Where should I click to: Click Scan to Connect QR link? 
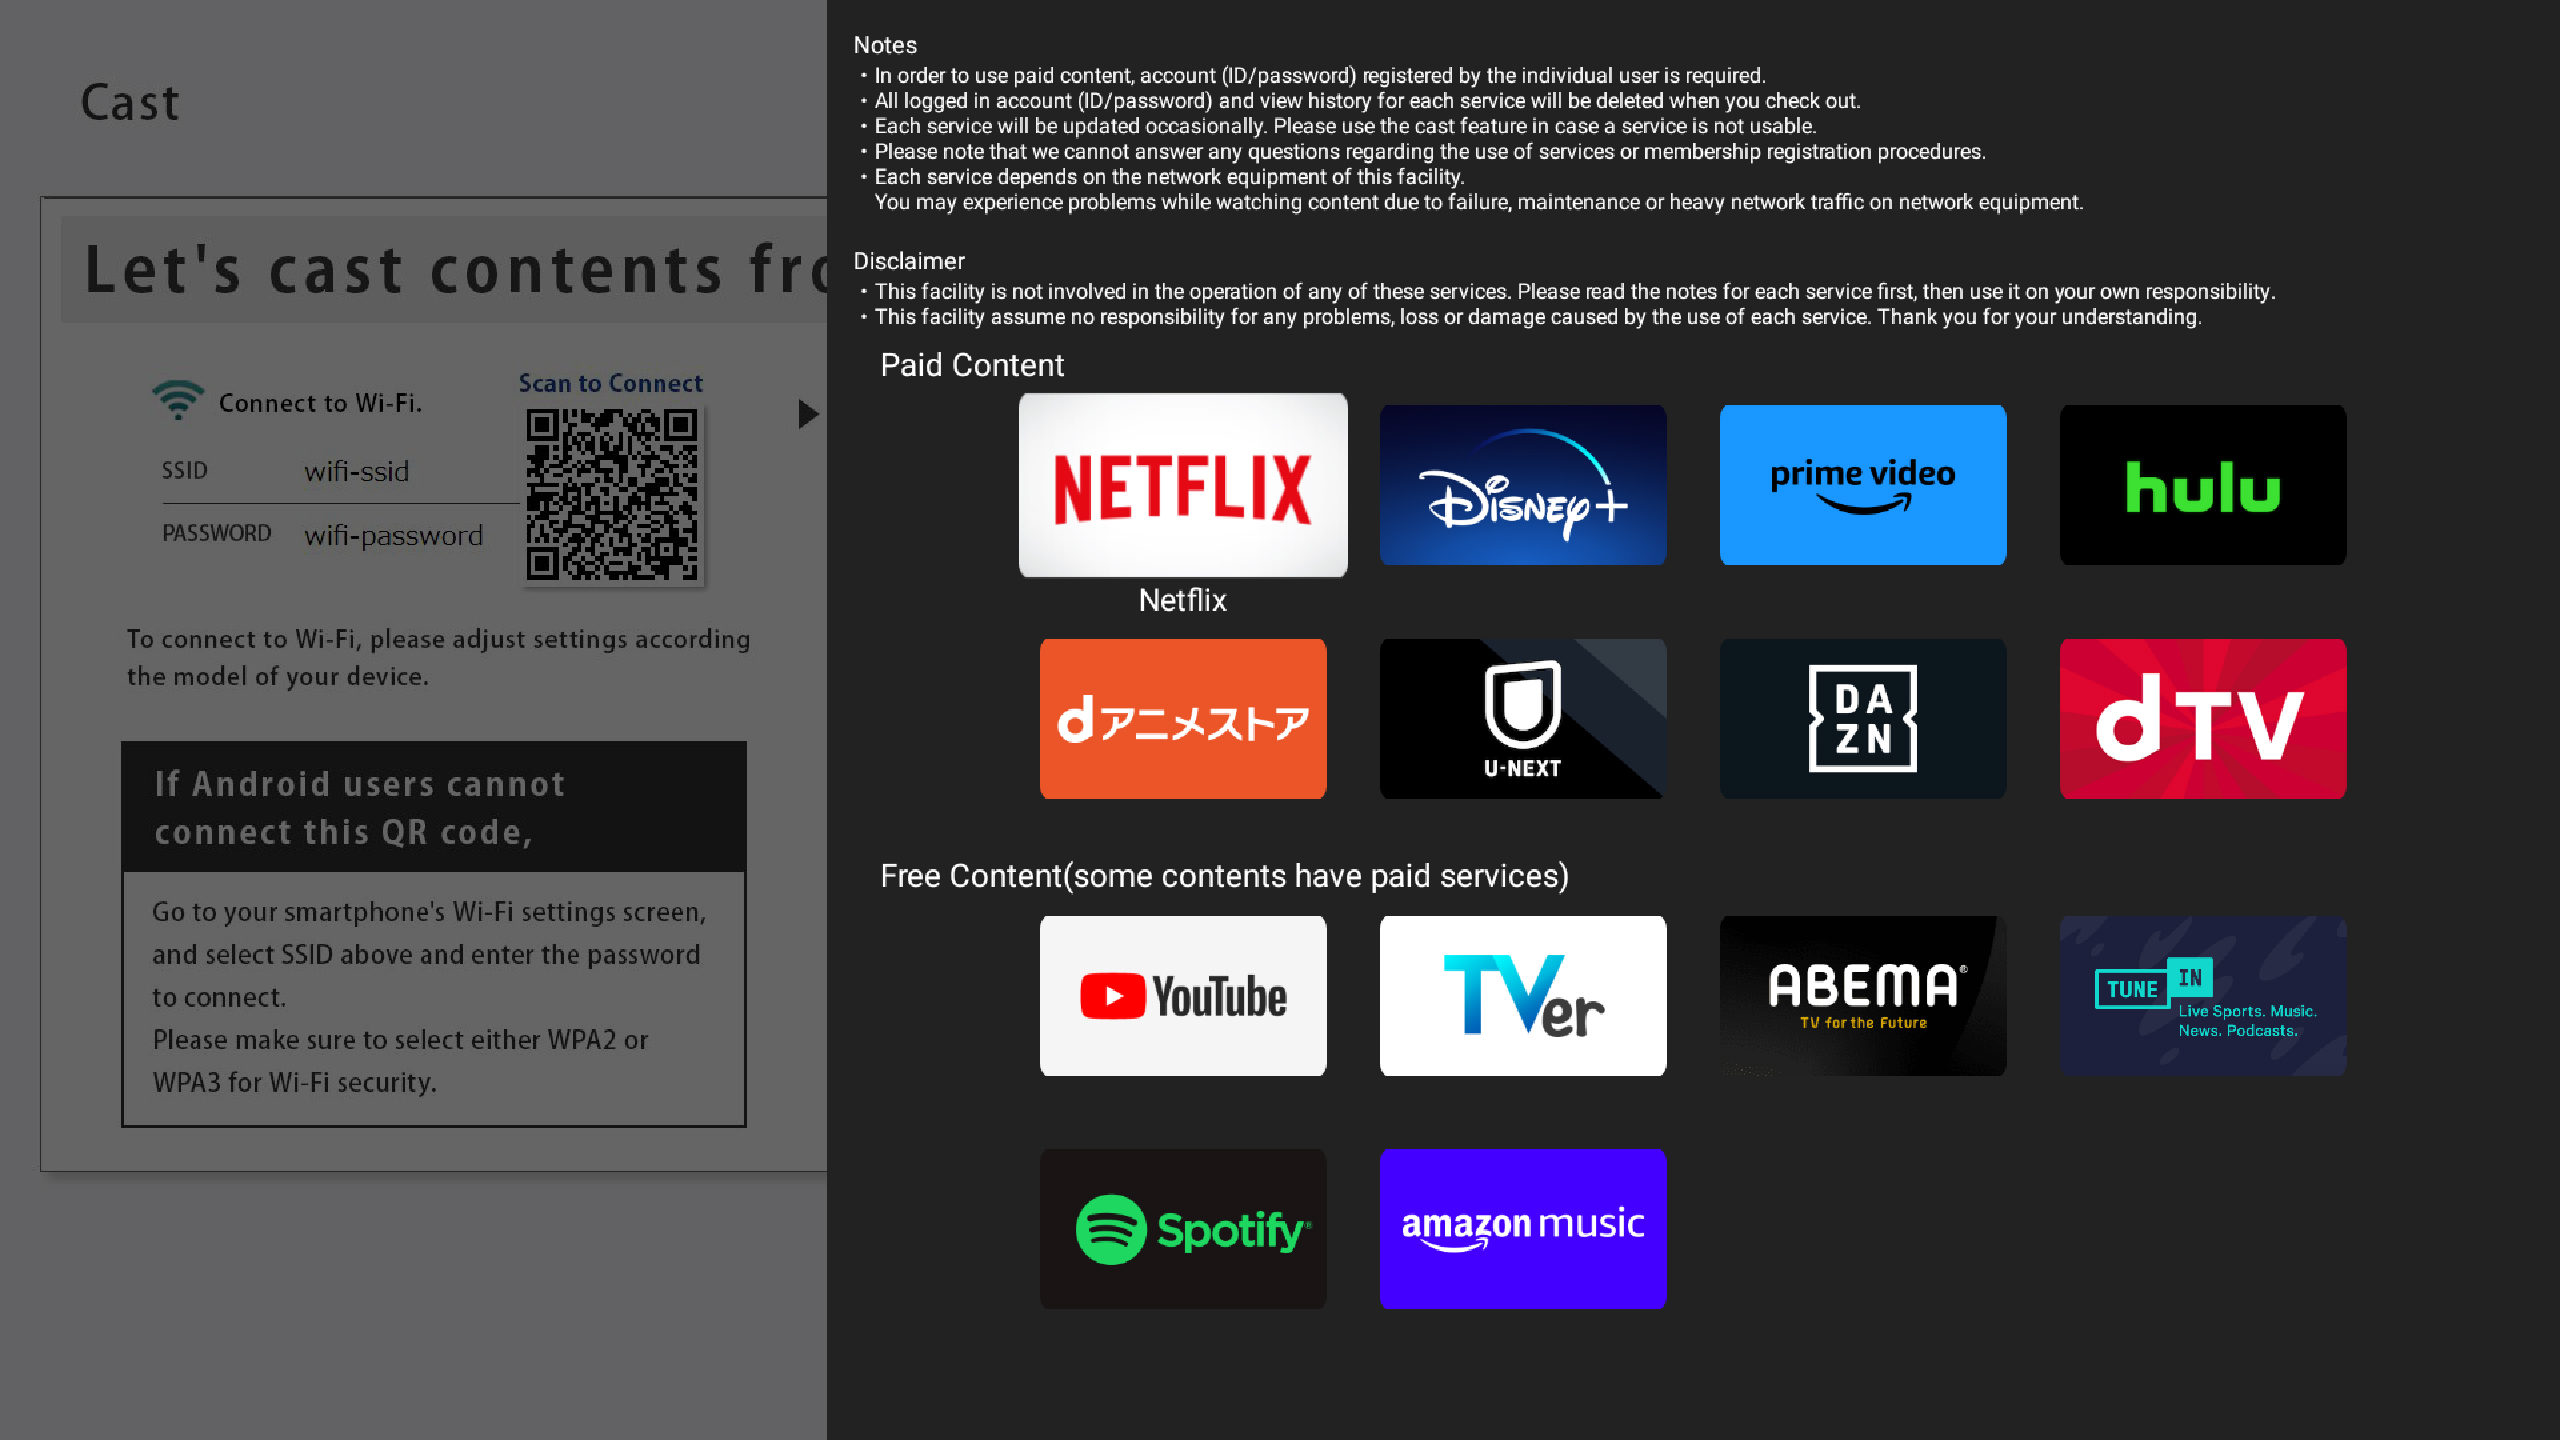(610, 382)
